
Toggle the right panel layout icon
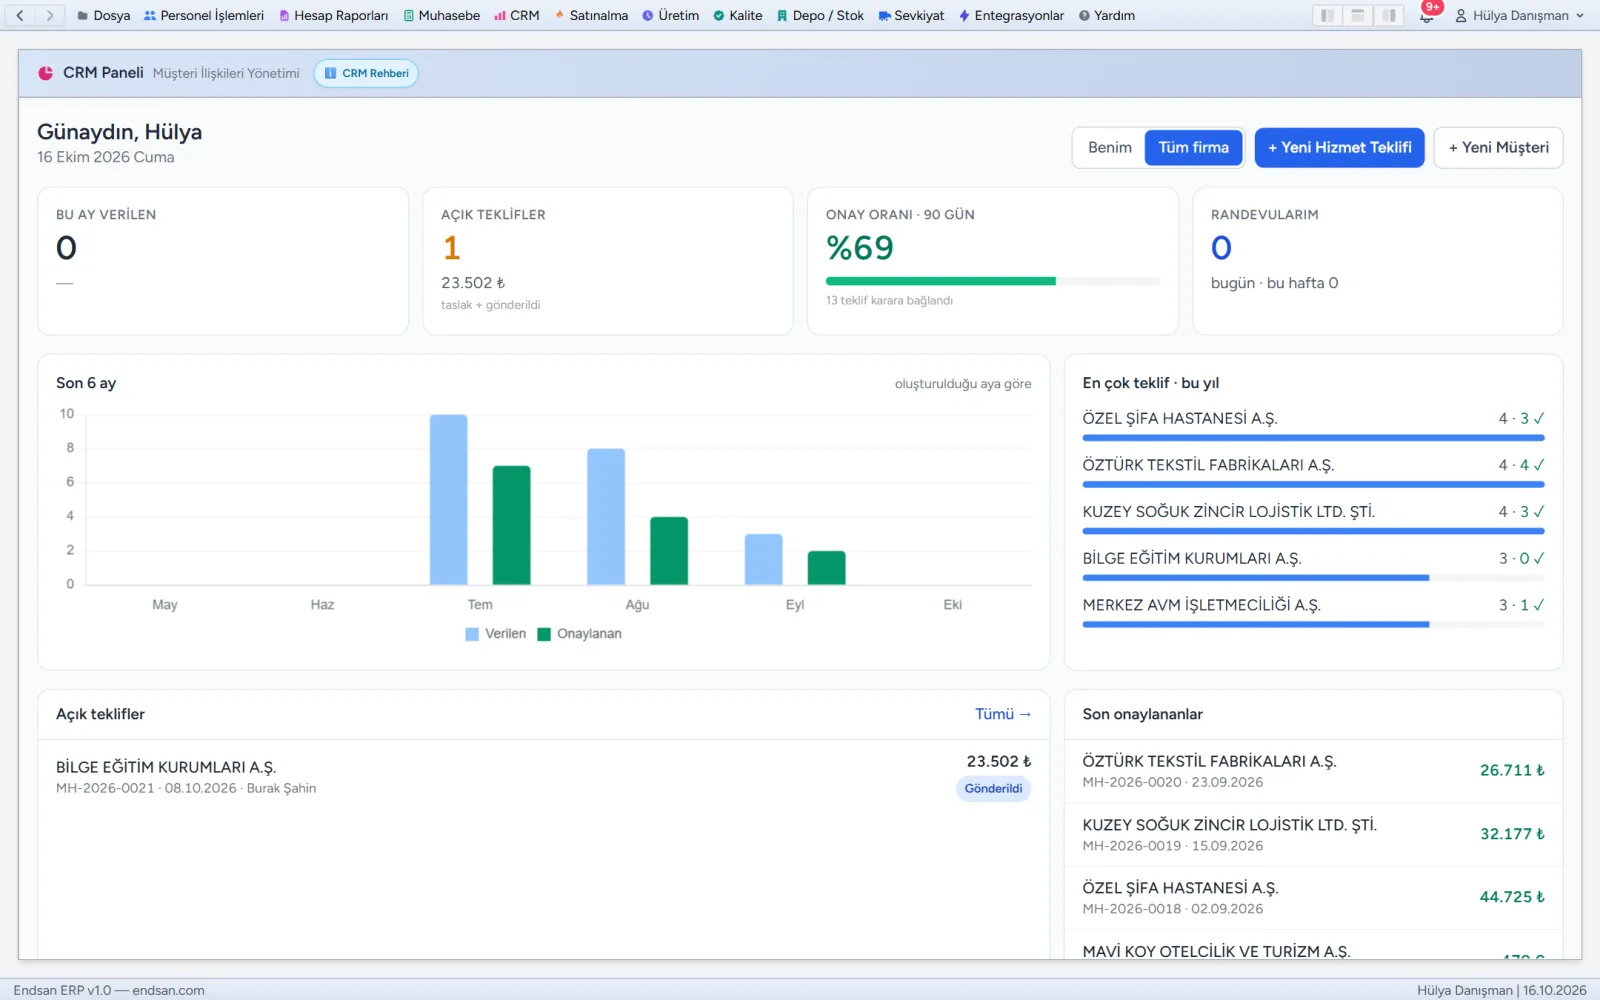(1389, 15)
